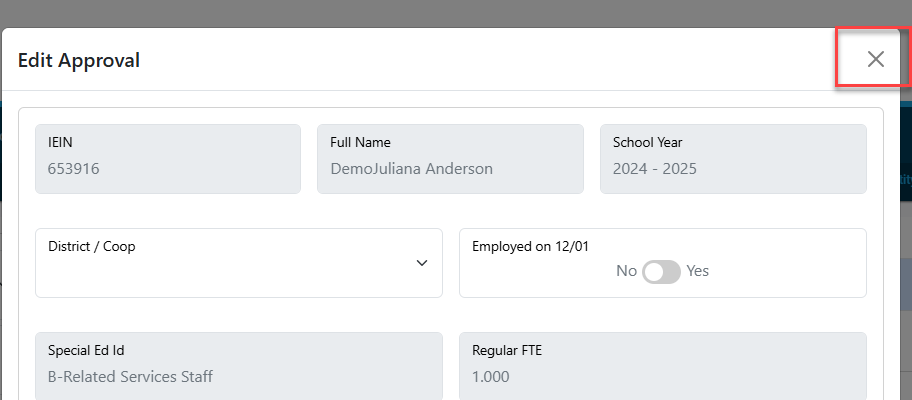The height and width of the screenshot is (400, 912).
Task: Select the Yes label beside the switch
Action: (697, 271)
